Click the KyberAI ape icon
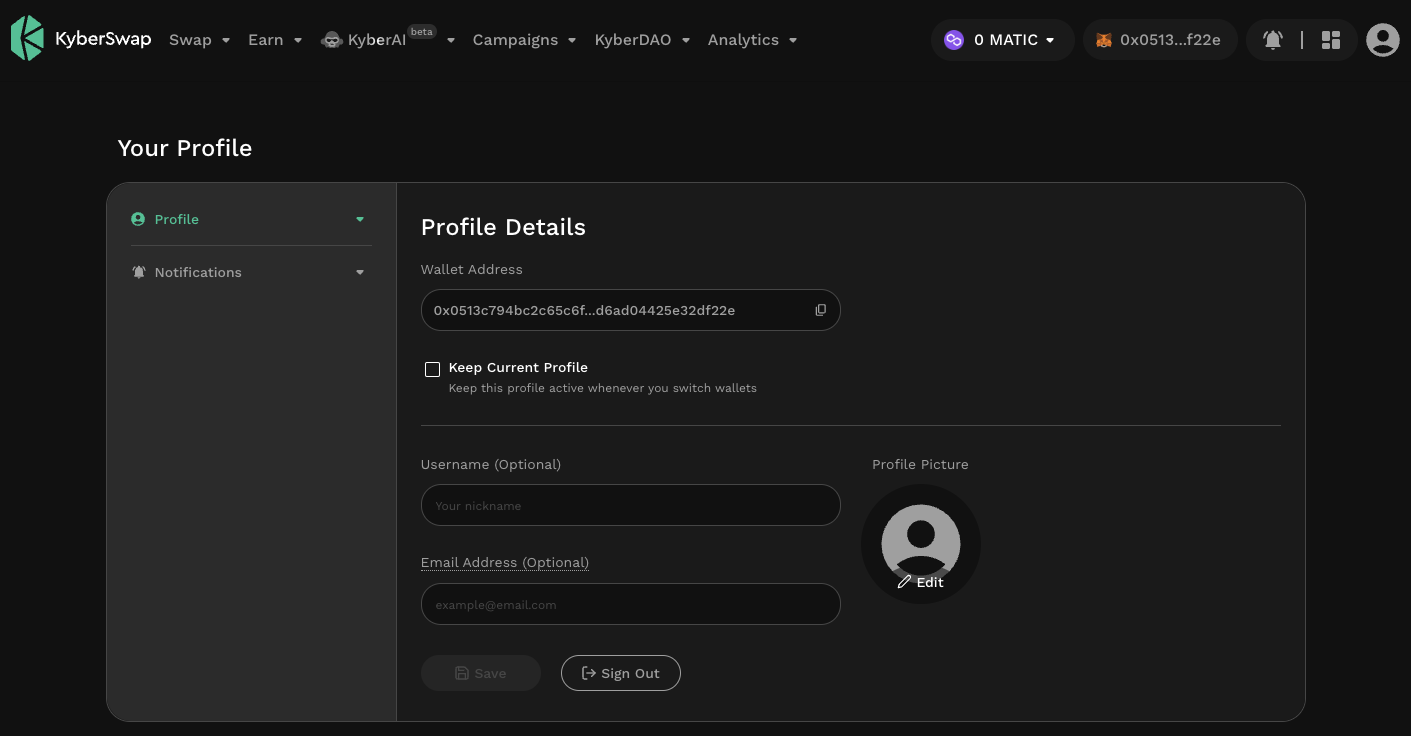This screenshot has width=1411, height=736. click(332, 40)
